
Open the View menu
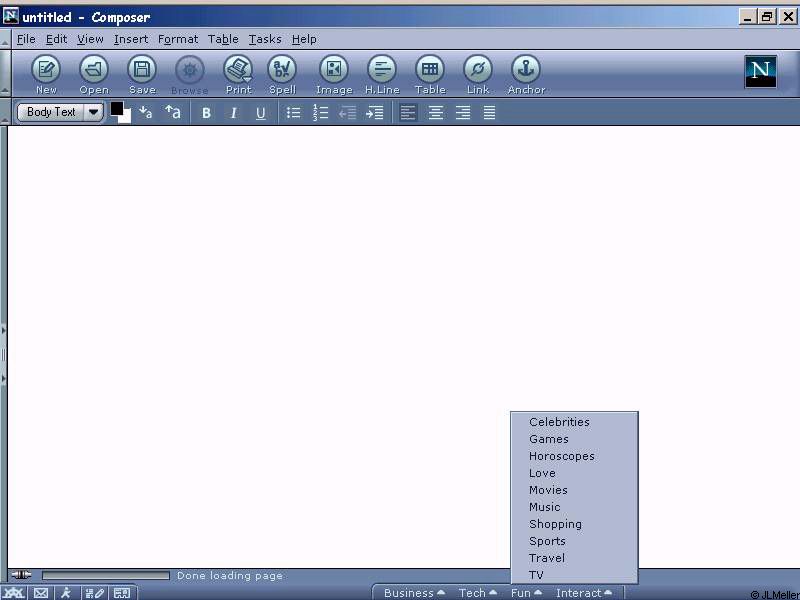tap(90, 39)
